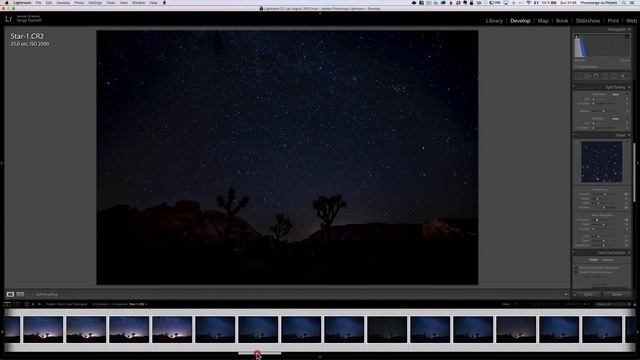Enable the Soft Proofing checkbox
This screenshot has width=640, height=360.
(33, 294)
